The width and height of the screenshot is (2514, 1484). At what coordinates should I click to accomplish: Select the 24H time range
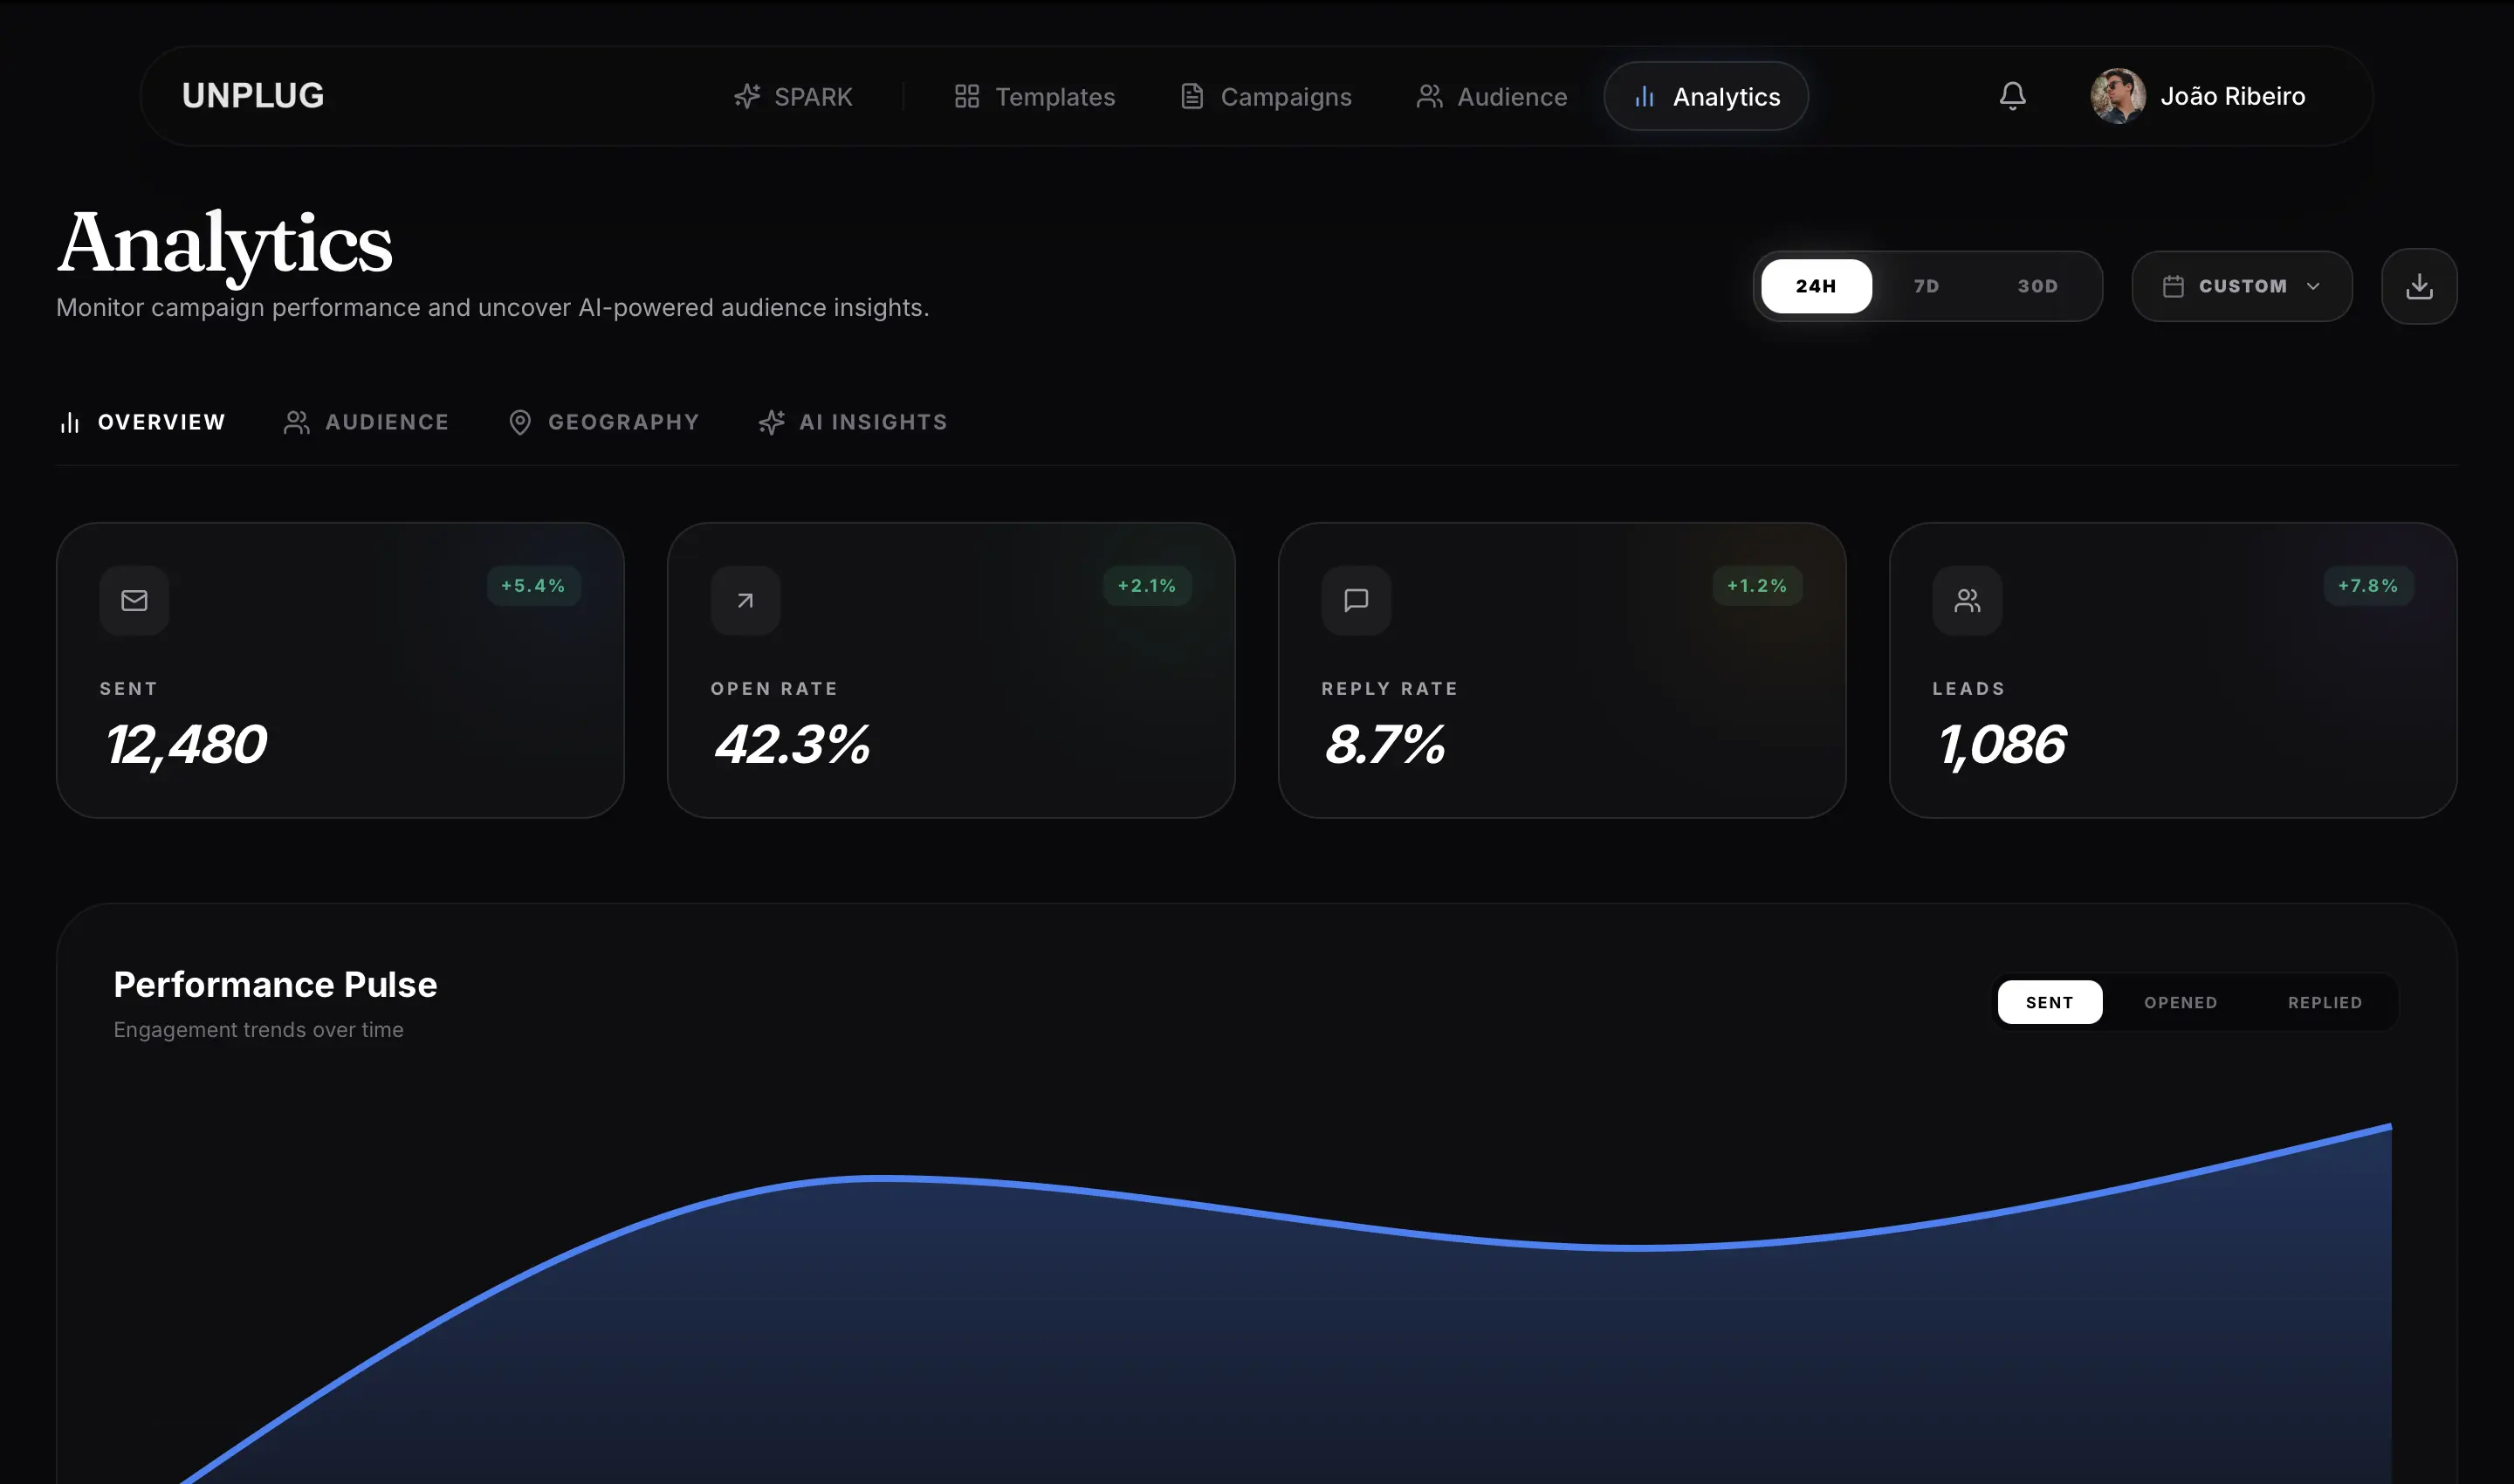pyautogui.click(x=1815, y=286)
